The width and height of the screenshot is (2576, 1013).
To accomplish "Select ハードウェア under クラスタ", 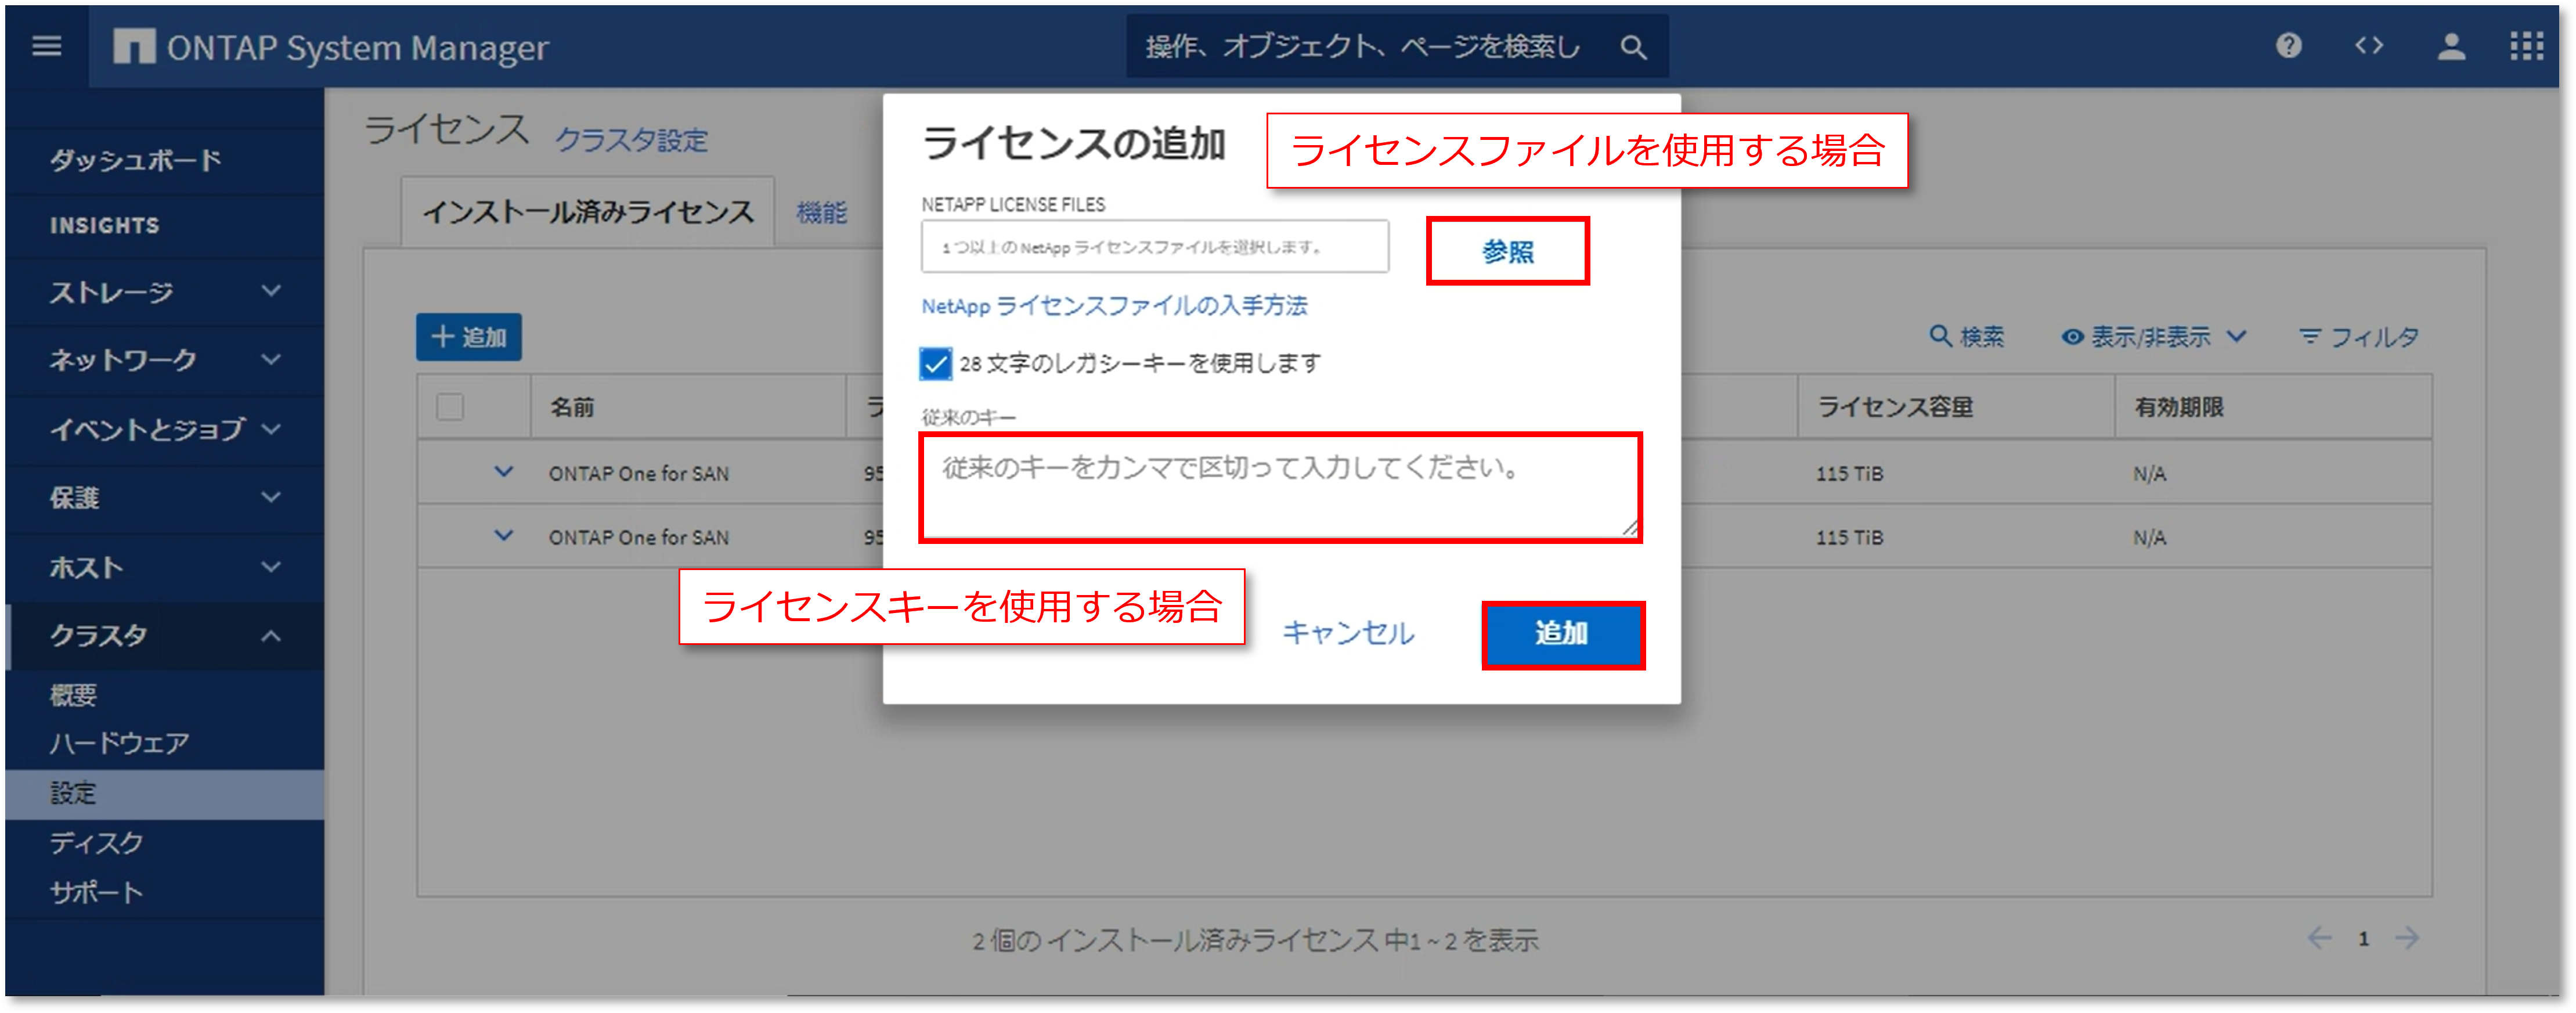I will [120, 743].
